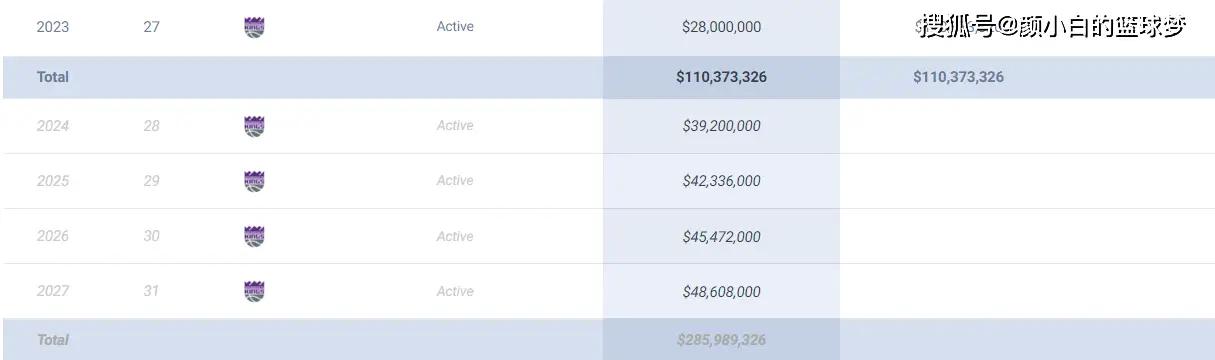Click the Kings team logo in 2027 row
The width and height of the screenshot is (1215, 360).
(x=254, y=291)
